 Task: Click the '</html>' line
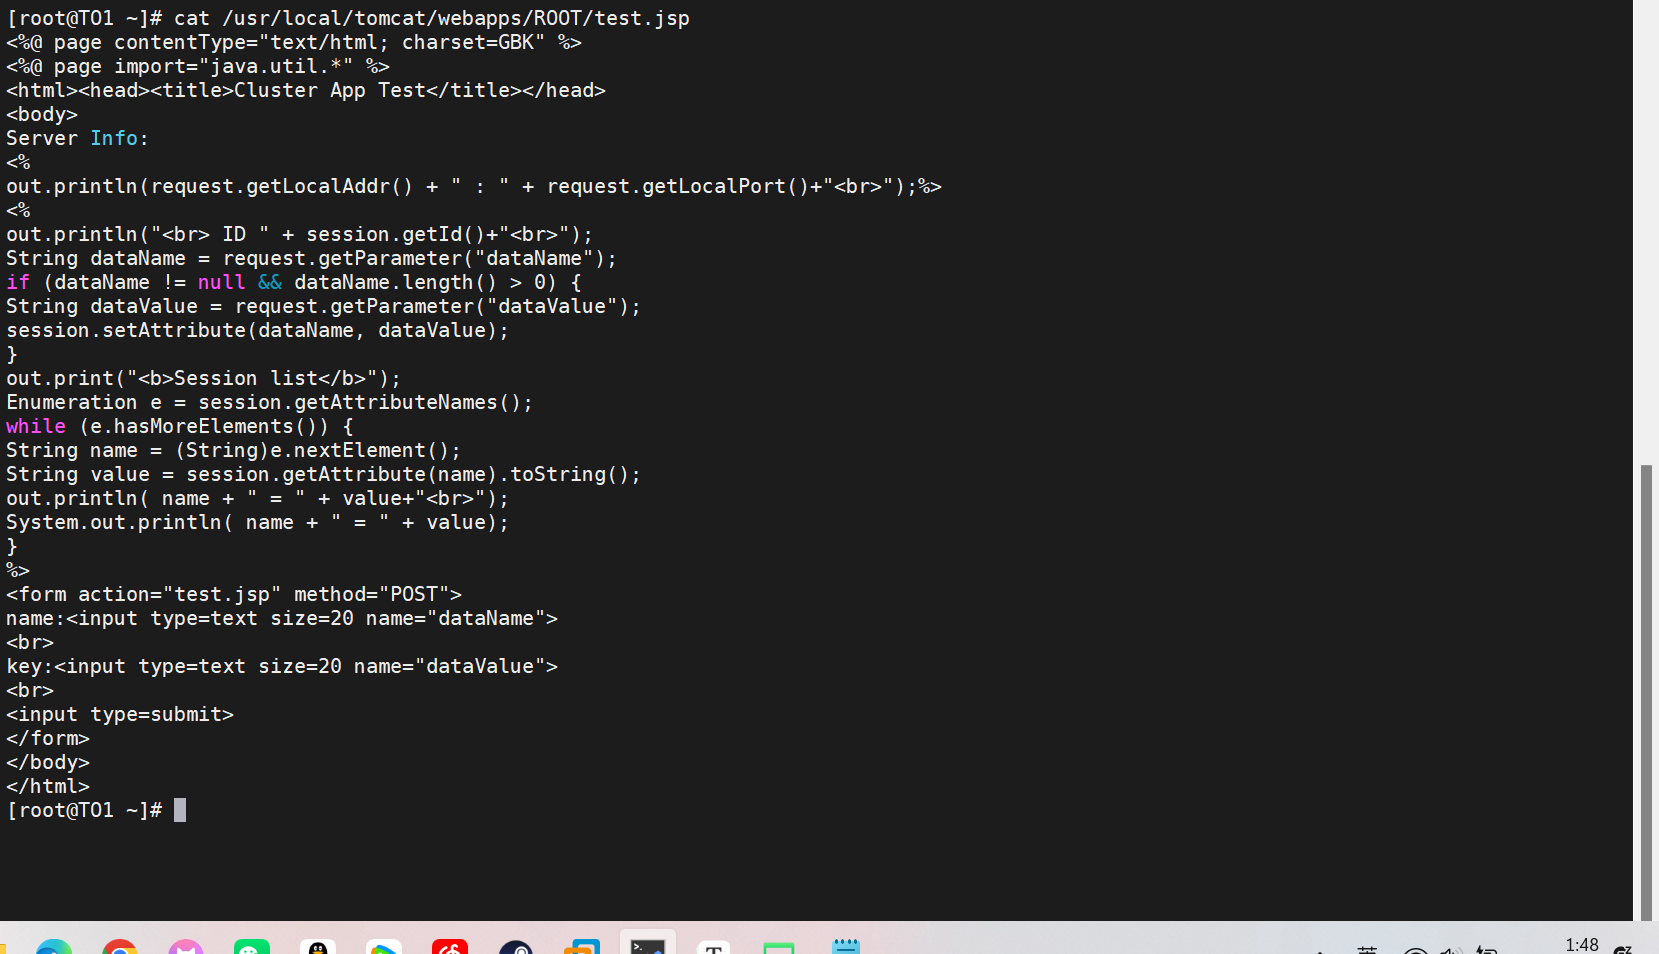pyautogui.click(x=48, y=786)
